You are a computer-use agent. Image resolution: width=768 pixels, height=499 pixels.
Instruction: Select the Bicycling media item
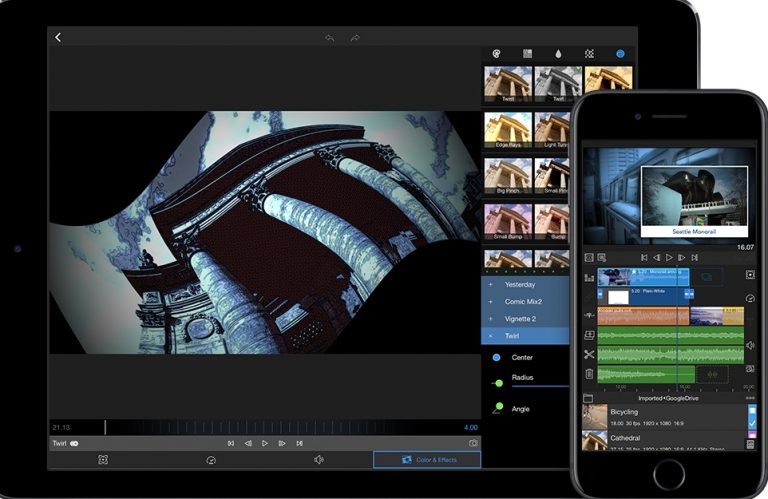point(664,417)
